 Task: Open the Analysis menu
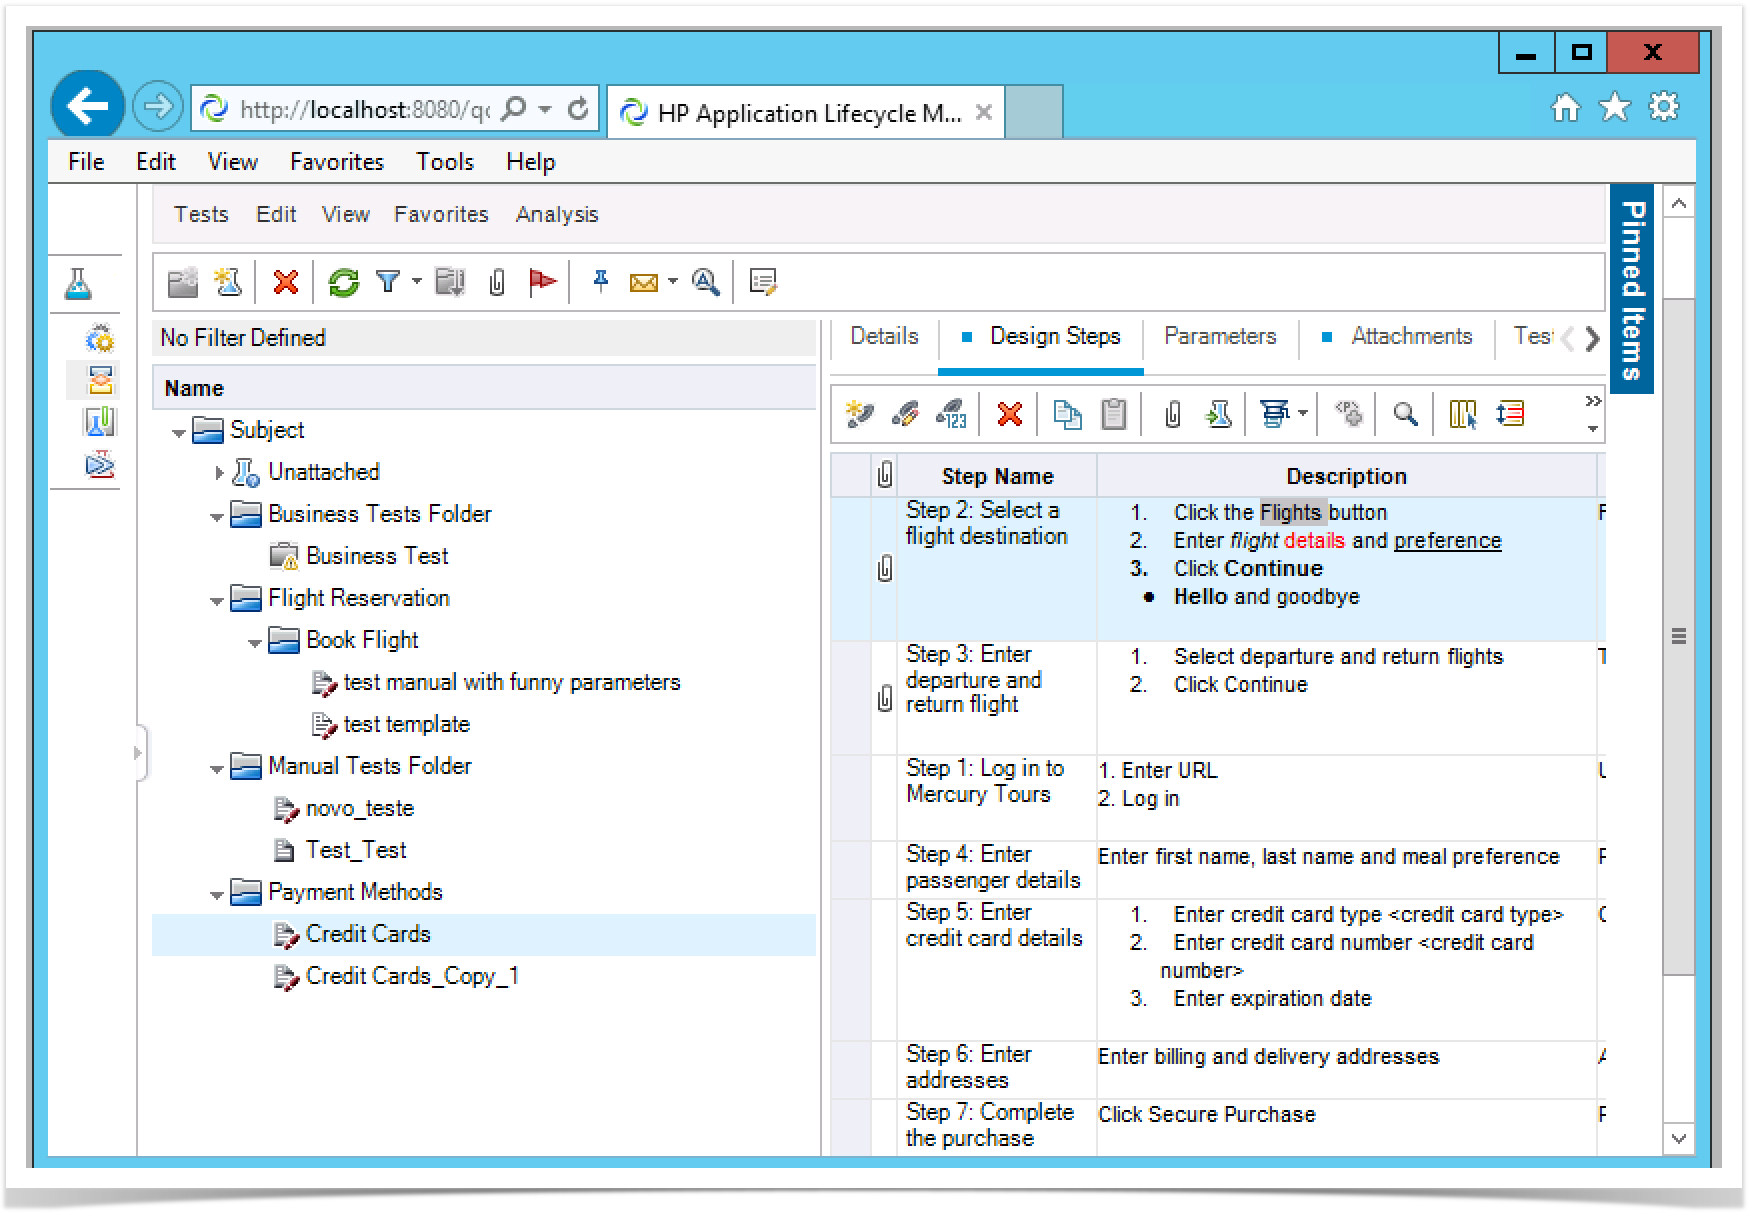coord(557,214)
